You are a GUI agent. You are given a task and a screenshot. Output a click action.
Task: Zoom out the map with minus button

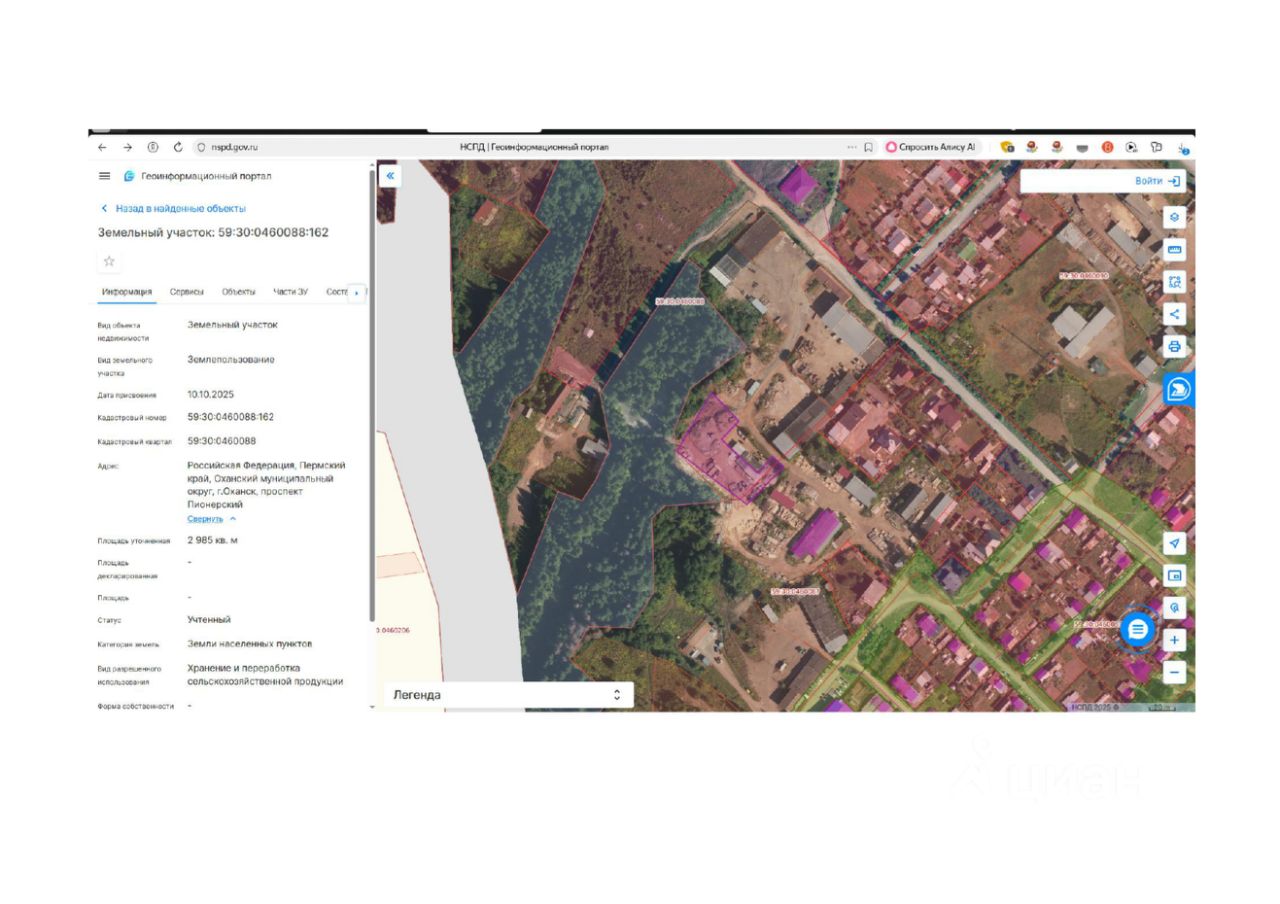click(x=1175, y=672)
